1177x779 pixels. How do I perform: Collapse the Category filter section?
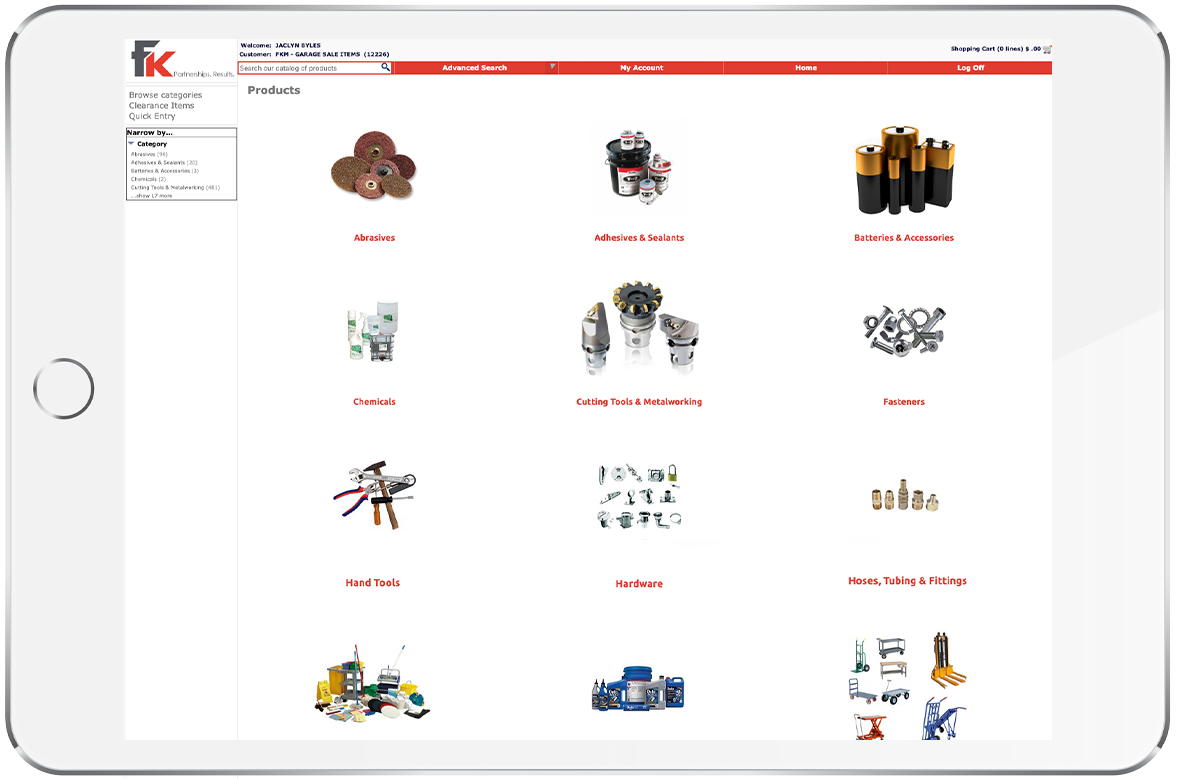[x=131, y=144]
